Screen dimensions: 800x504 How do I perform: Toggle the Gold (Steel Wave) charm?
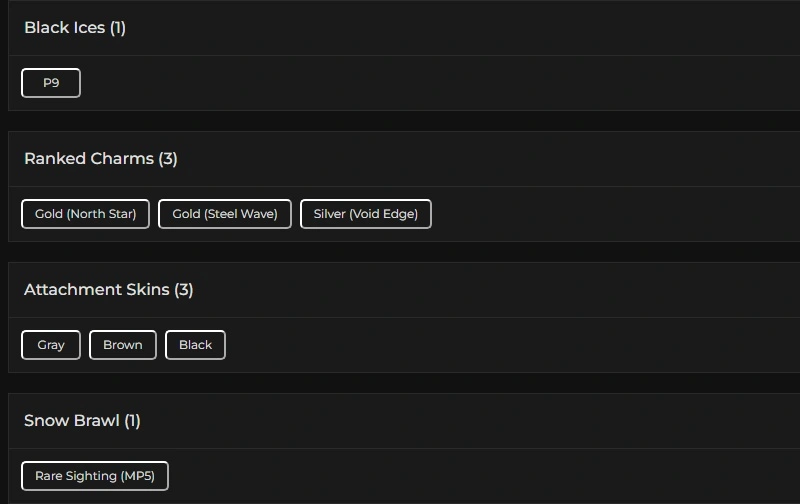point(225,214)
